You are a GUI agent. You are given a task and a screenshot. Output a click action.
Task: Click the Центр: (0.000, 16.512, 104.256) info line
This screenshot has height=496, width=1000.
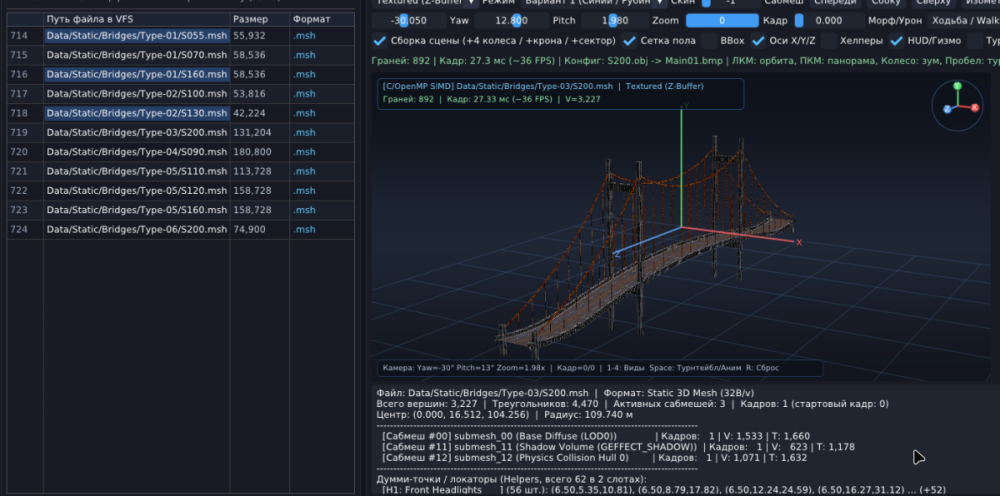click(x=504, y=414)
